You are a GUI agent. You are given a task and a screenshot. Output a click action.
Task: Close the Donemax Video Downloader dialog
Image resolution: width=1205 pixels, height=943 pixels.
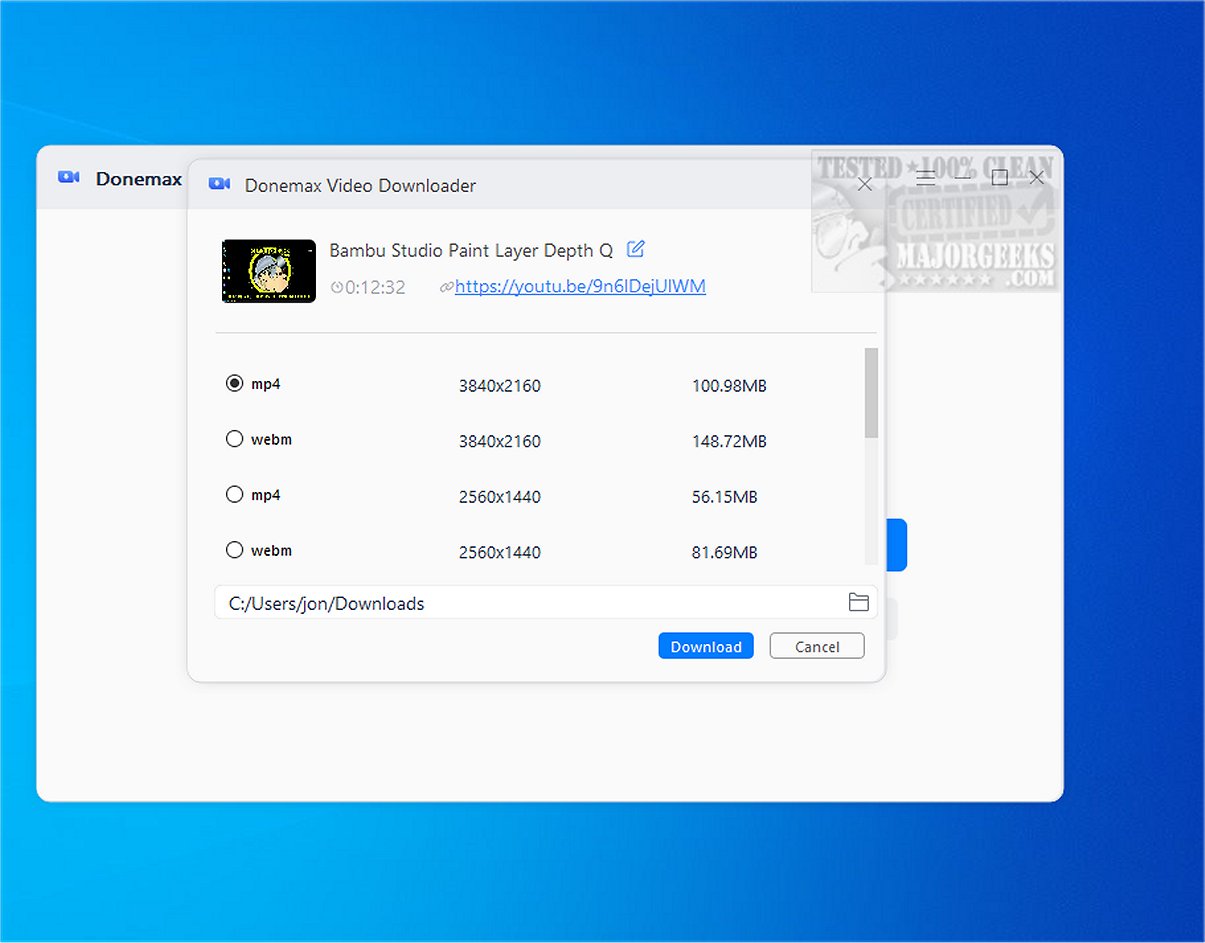(x=865, y=184)
